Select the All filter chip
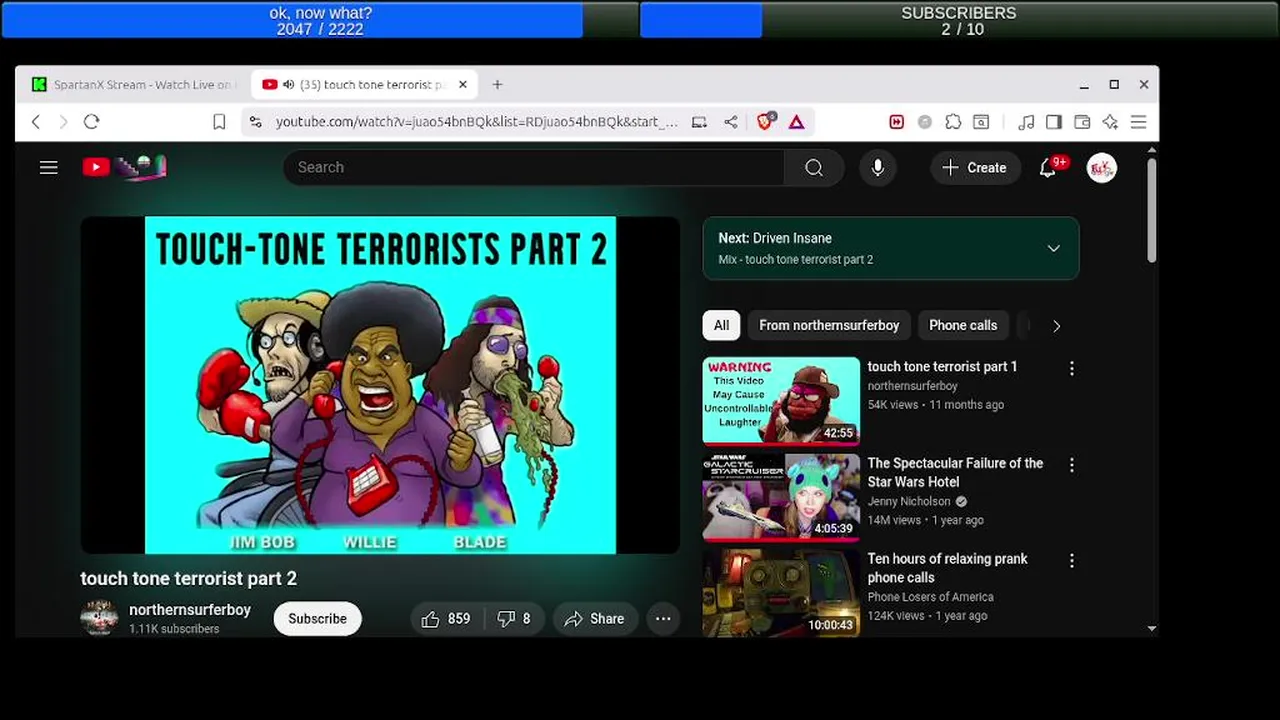Image resolution: width=1280 pixels, height=720 pixels. coord(721,325)
